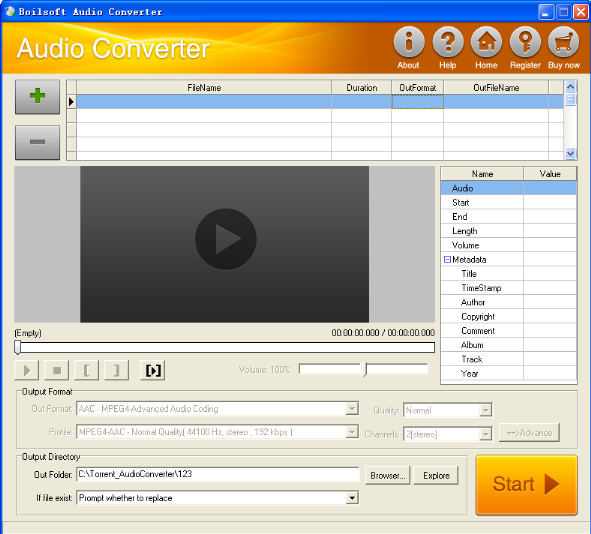
Task: Set end mark with right bracket button
Action: 116,370
